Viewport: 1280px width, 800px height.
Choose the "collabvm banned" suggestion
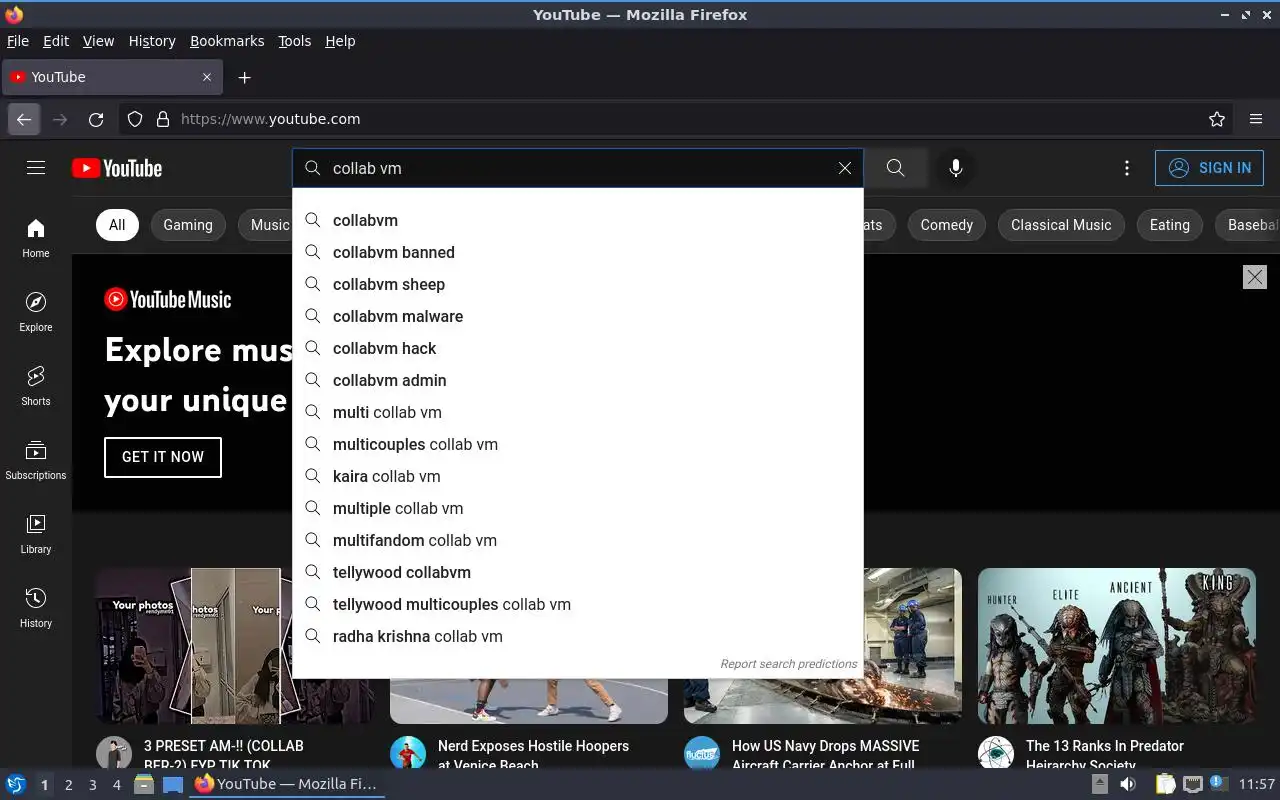coord(578,252)
